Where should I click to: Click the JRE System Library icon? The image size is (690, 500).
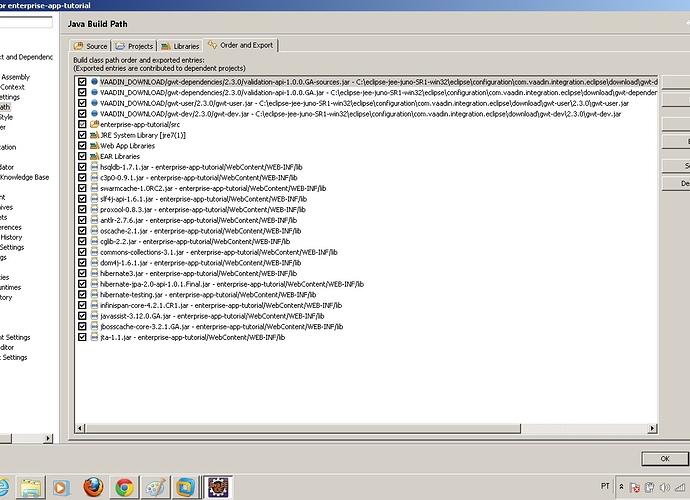pyautogui.click(x=94, y=135)
